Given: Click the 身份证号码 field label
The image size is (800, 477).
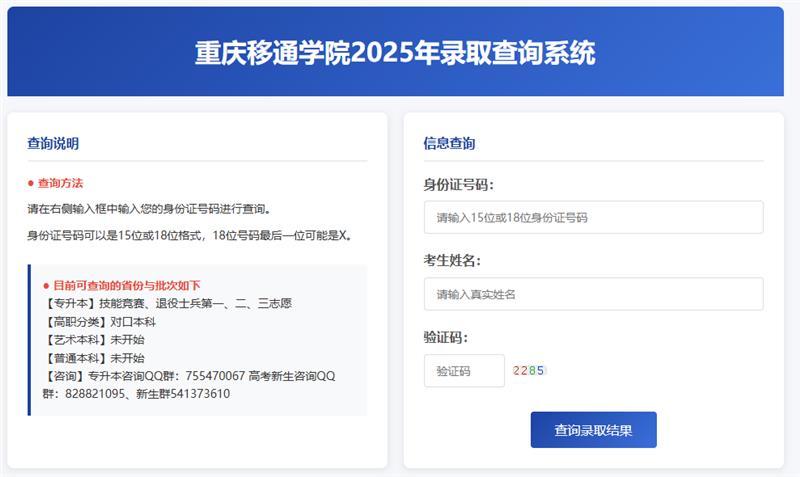Looking at the screenshot, I should tap(459, 185).
